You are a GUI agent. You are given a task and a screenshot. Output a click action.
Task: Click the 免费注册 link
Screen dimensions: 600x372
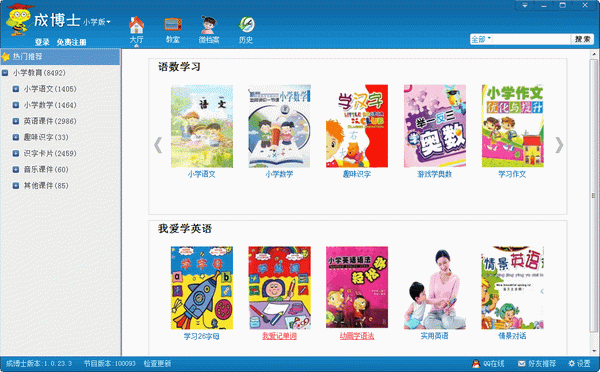click(72, 42)
